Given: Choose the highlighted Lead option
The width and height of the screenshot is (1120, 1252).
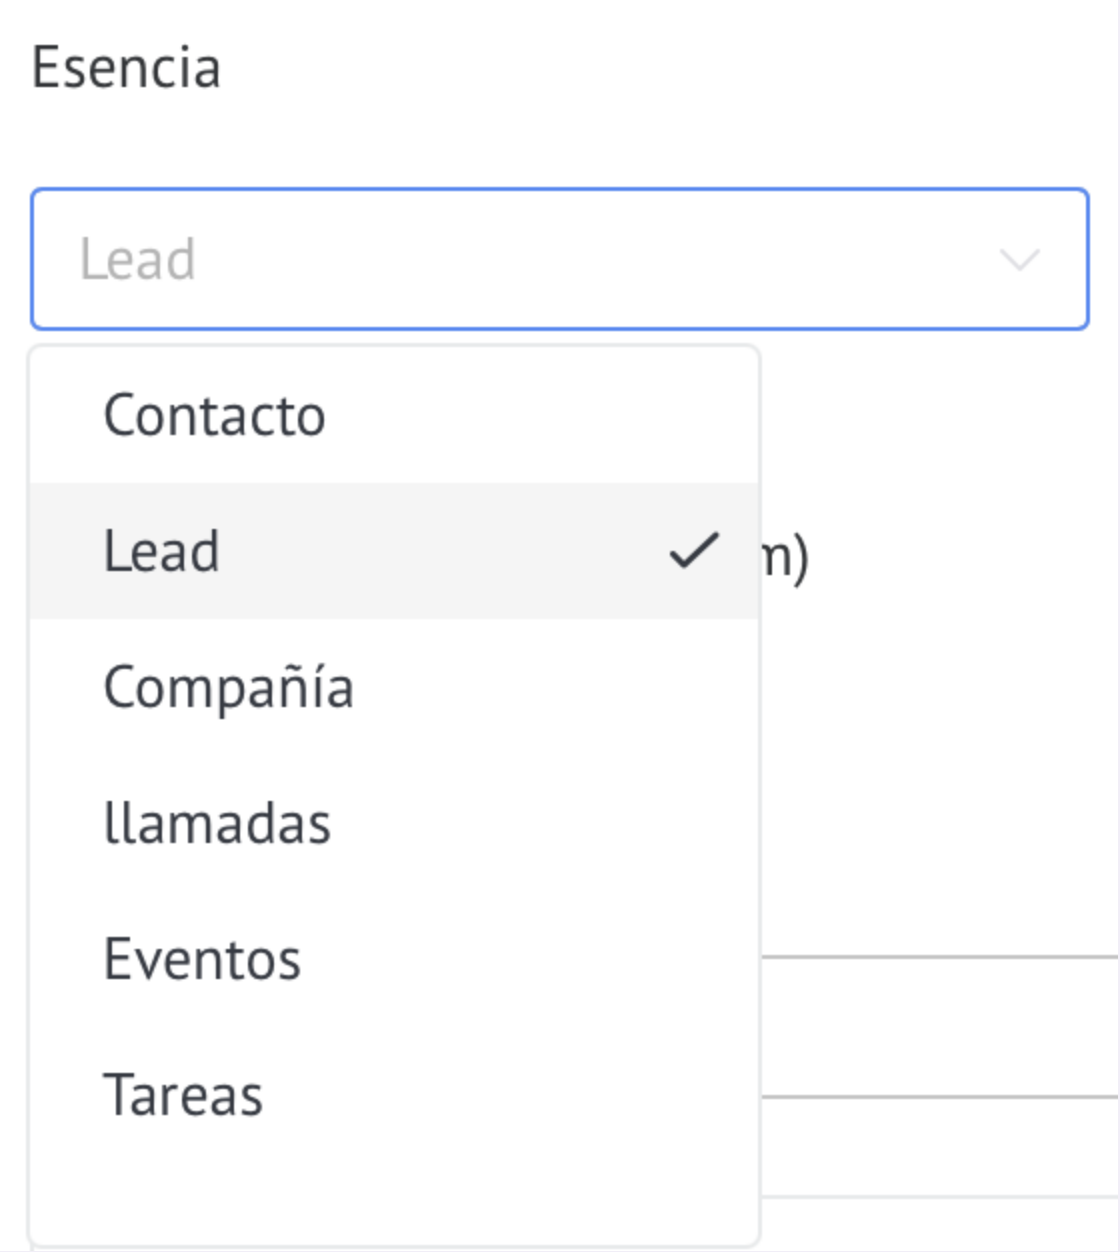Looking at the screenshot, I should pos(394,551).
